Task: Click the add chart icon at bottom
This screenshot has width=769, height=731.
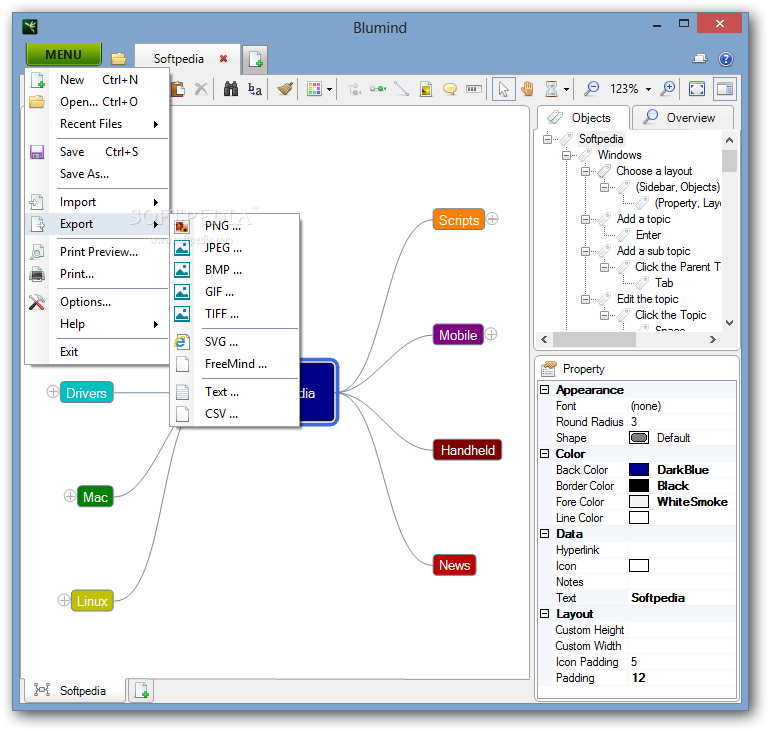Action: pos(141,690)
